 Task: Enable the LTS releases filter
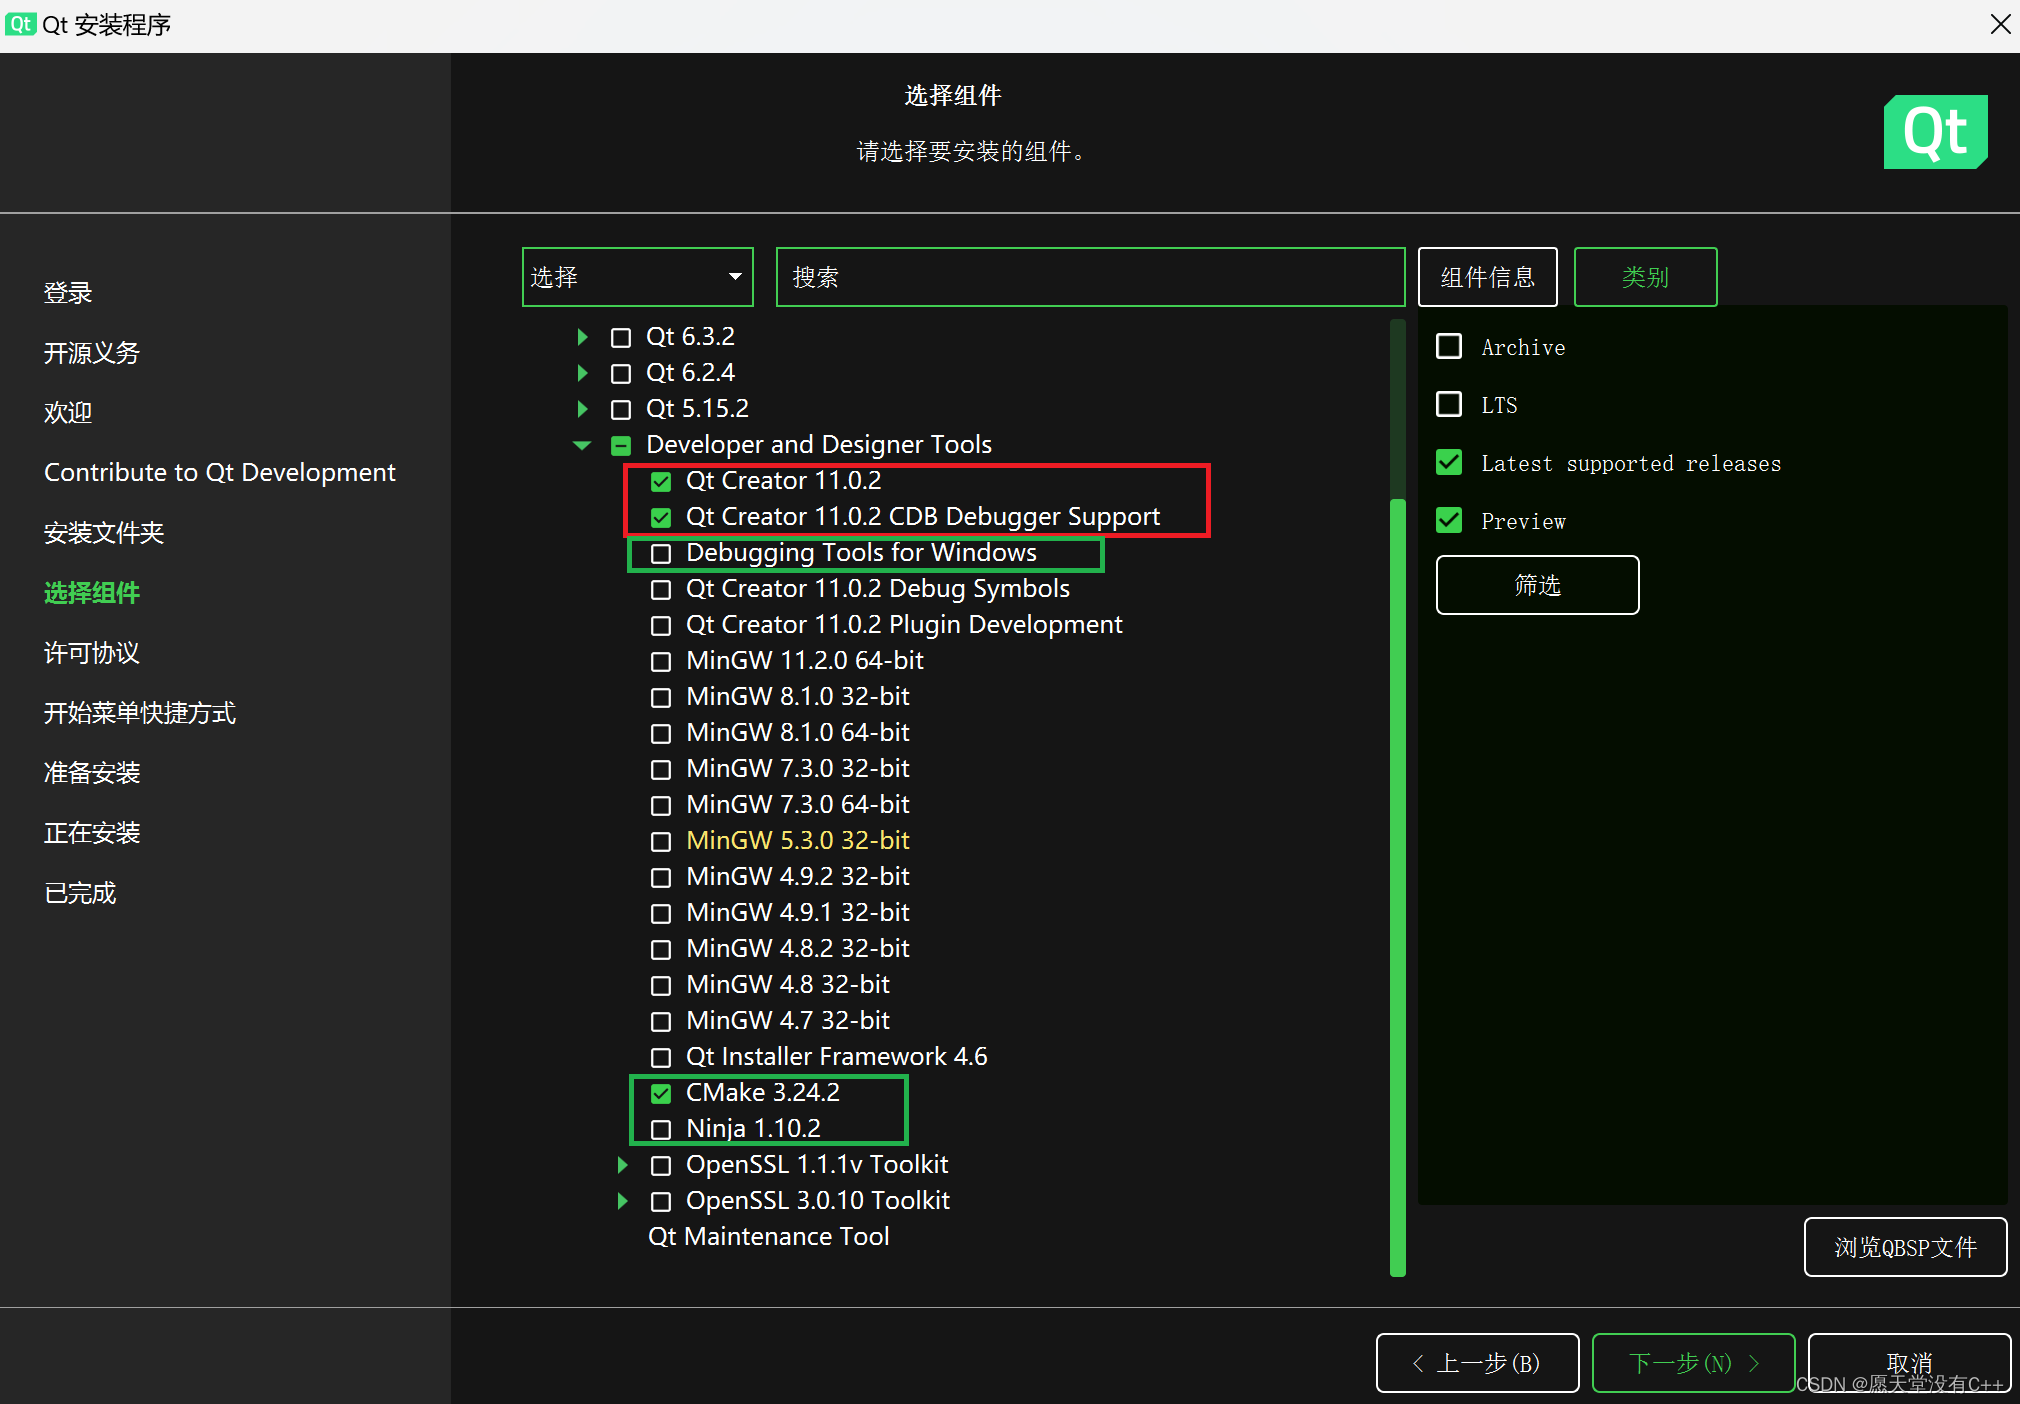coord(1450,404)
